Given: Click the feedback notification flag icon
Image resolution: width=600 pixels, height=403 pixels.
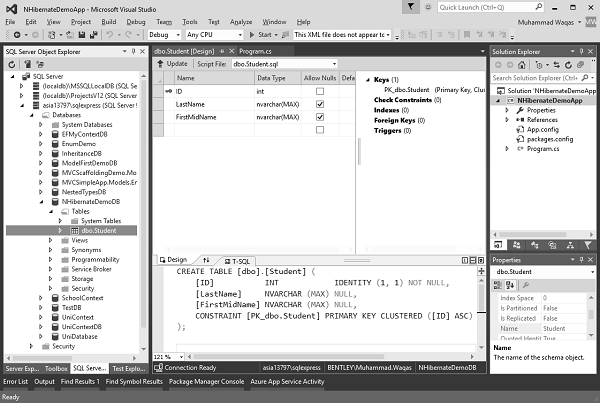Looking at the screenshot, I should pos(411,7).
